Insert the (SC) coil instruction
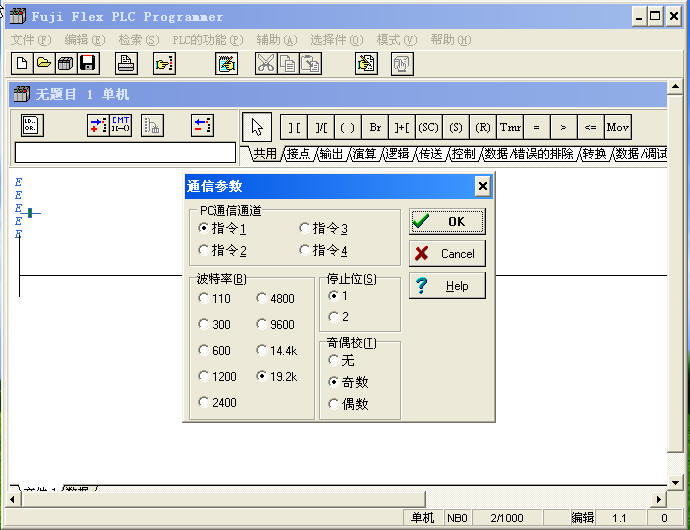The height and width of the screenshot is (530, 690). [428, 127]
